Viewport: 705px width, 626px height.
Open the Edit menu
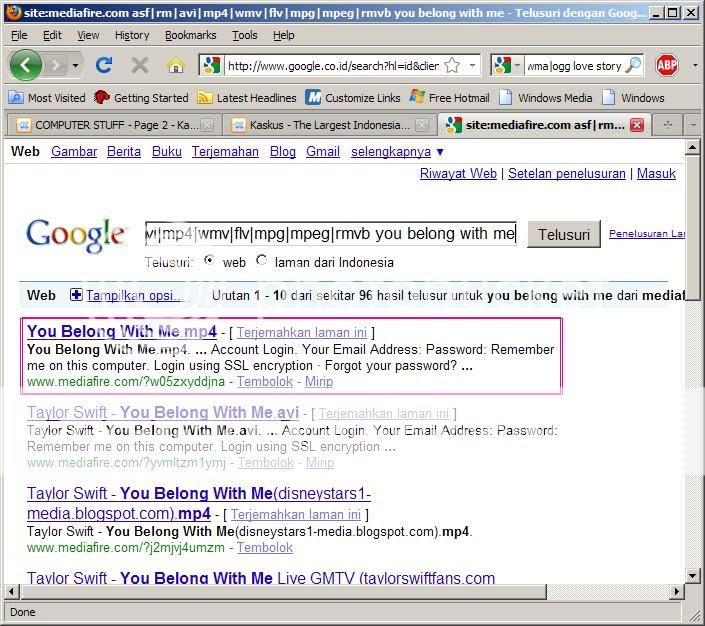(x=52, y=35)
